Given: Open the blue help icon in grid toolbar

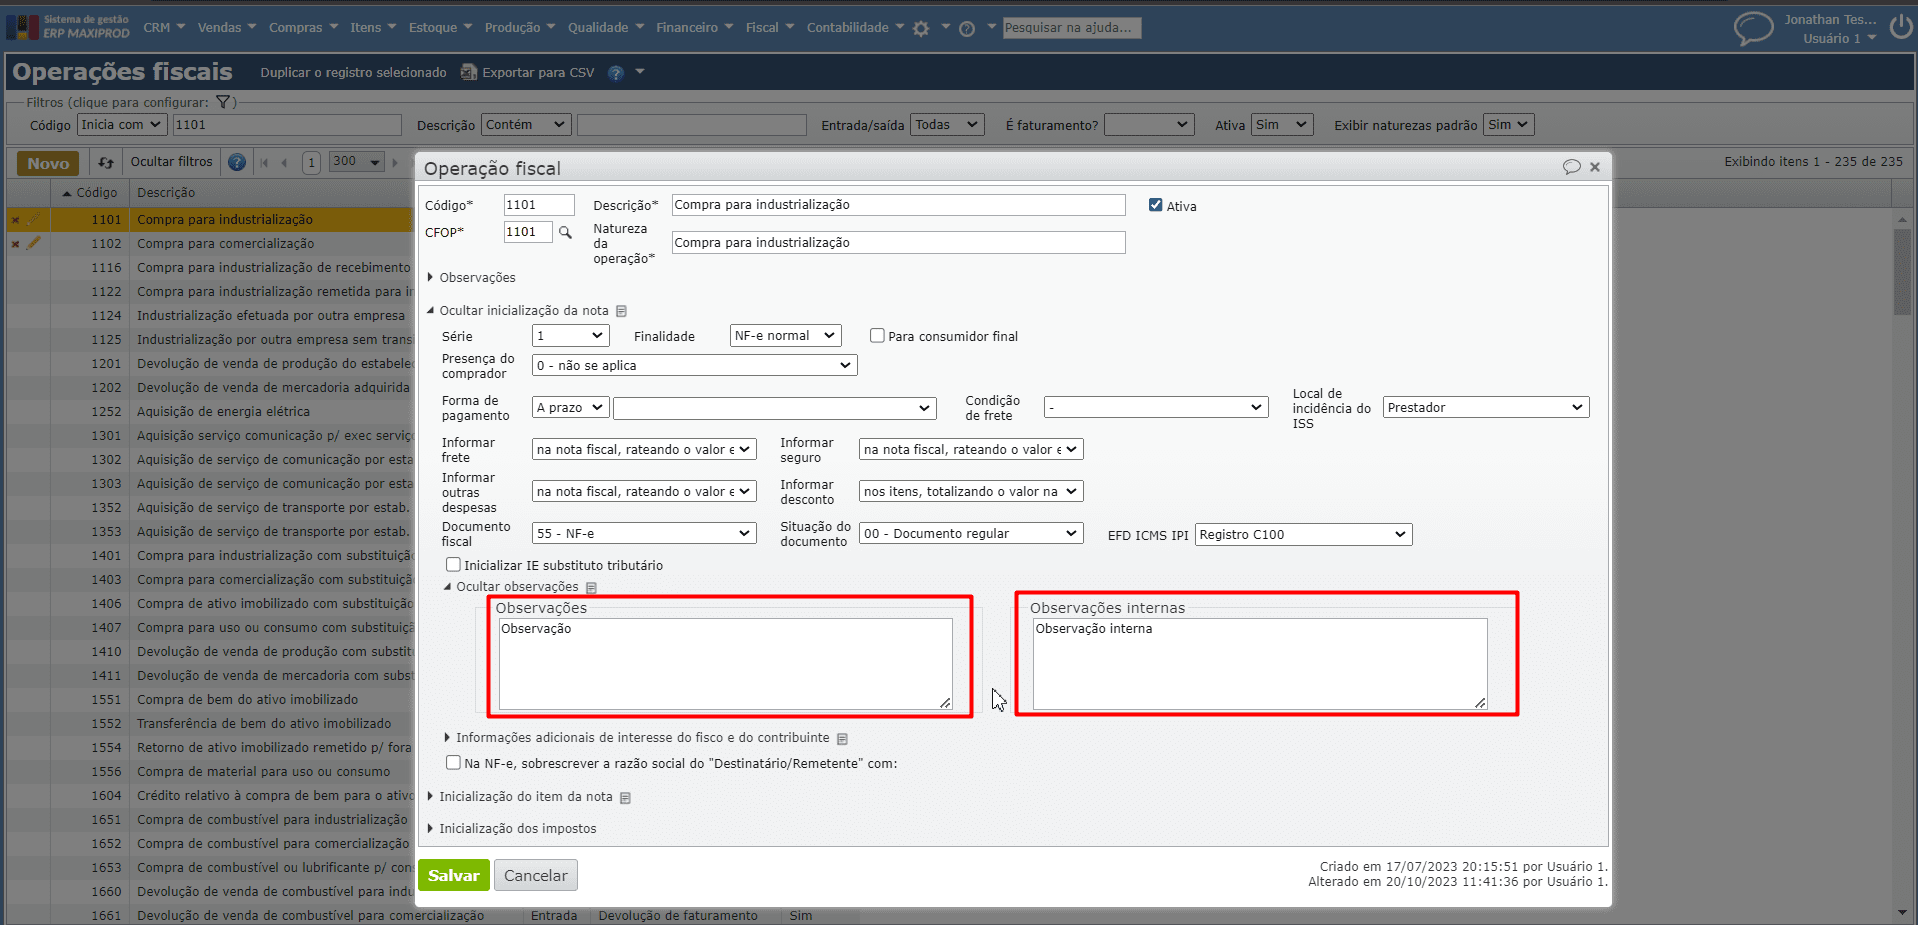Looking at the screenshot, I should 237,162.
